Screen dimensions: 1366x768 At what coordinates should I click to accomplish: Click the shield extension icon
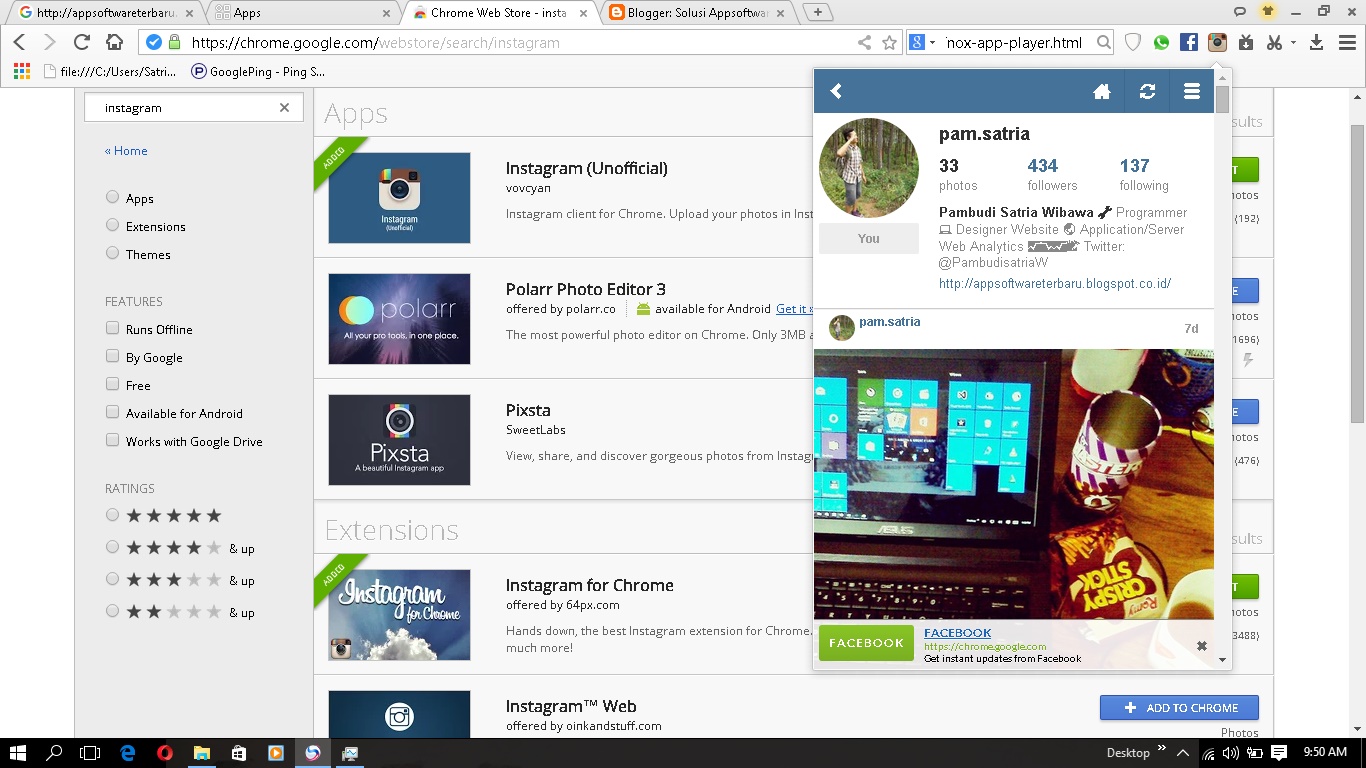1133,42
